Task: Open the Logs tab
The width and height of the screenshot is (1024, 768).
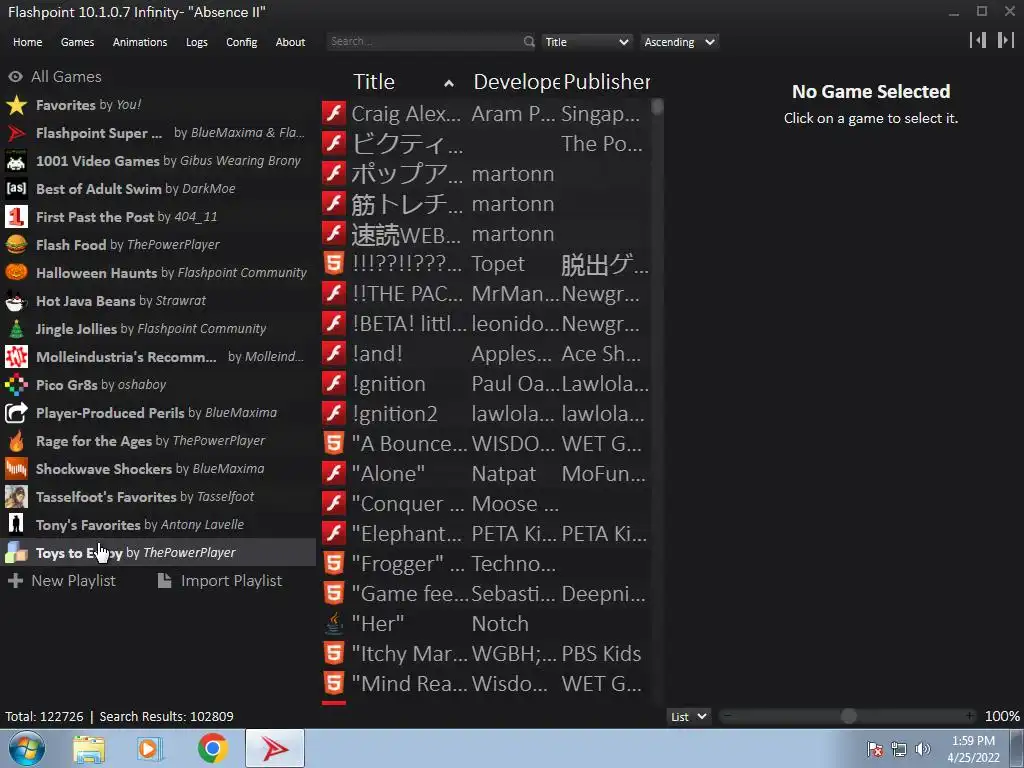Action: point(197,42)
